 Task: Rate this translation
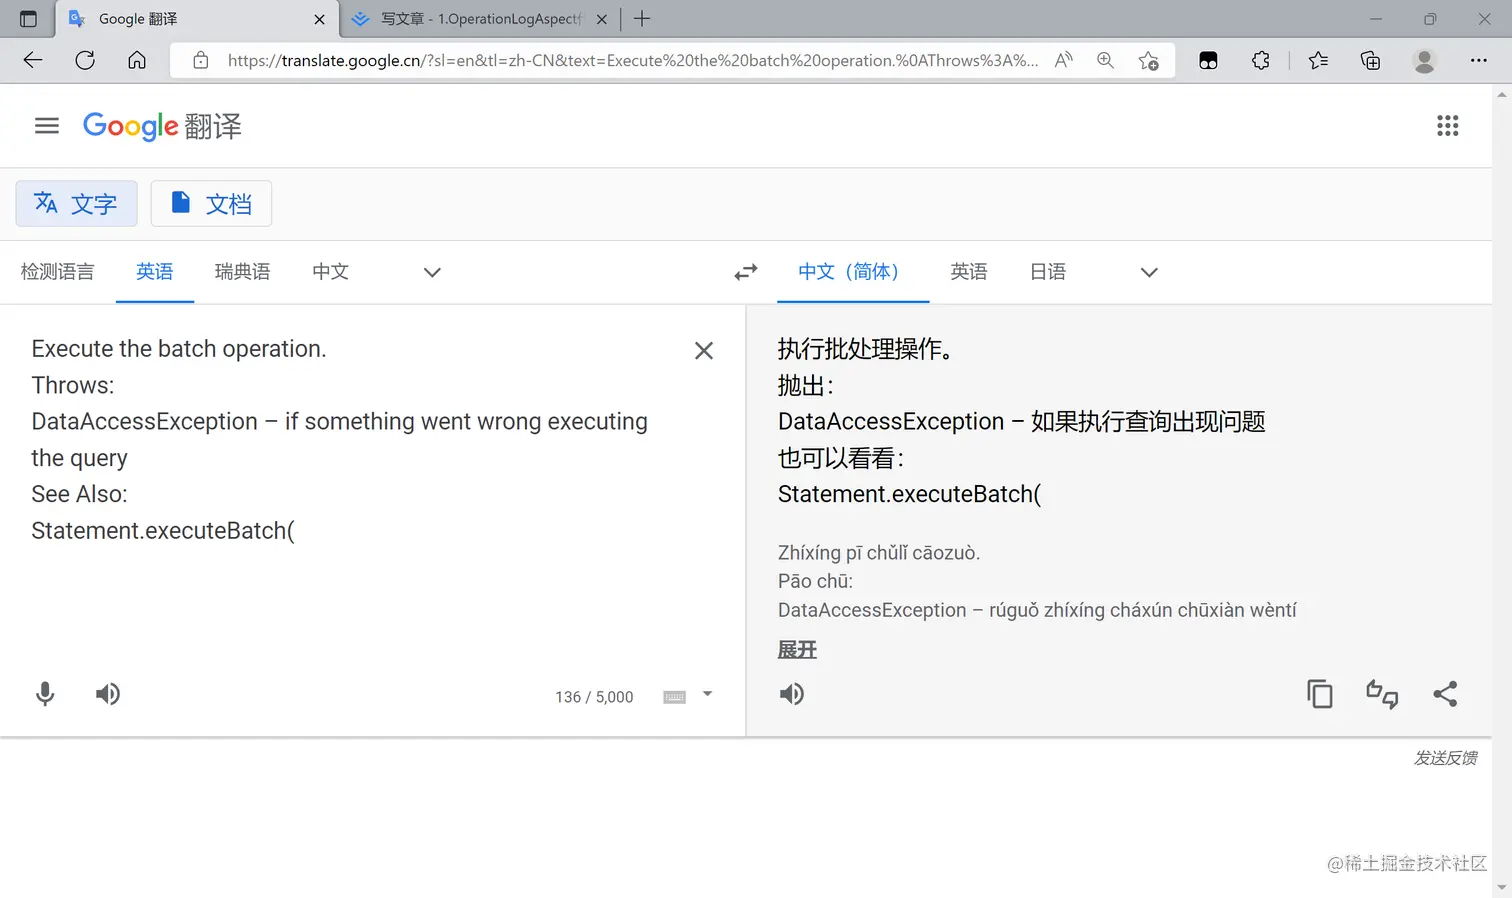pyautogui.click(x=1382, y=694)
